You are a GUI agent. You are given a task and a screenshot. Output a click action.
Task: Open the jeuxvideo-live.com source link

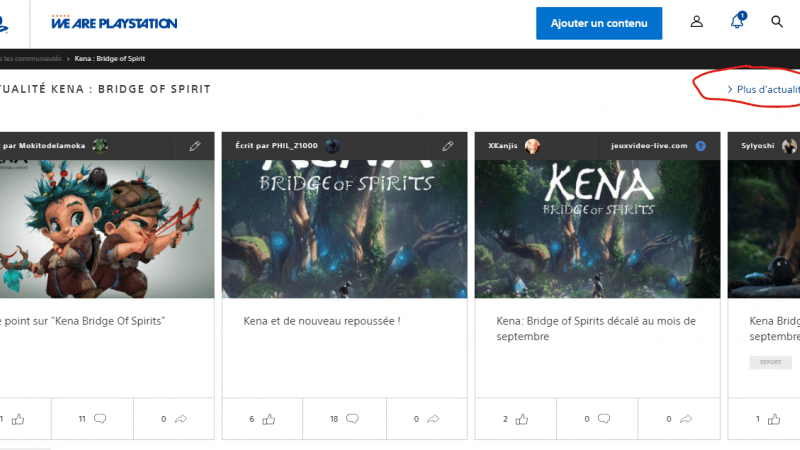click(649, 146)
